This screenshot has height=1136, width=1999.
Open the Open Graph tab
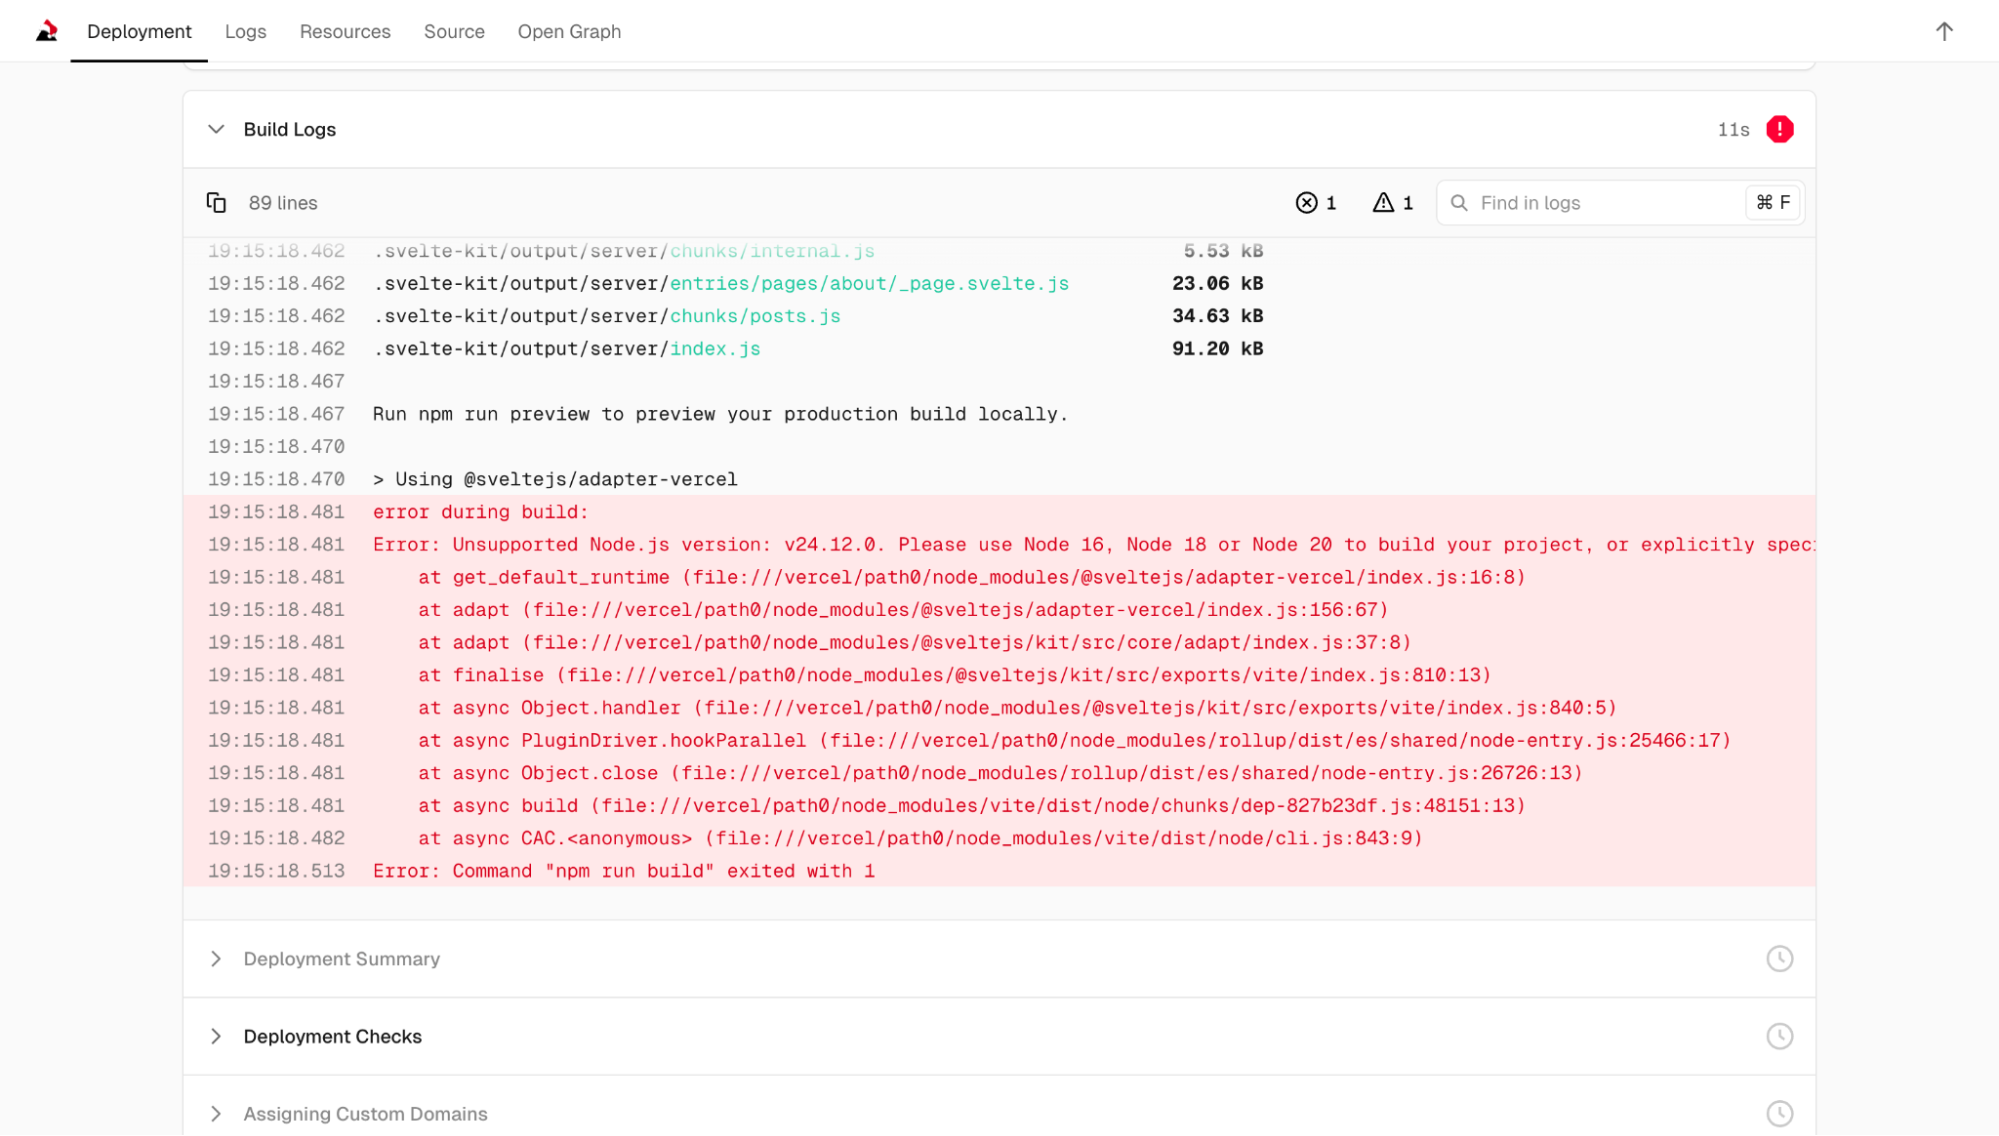coord(569,31)
